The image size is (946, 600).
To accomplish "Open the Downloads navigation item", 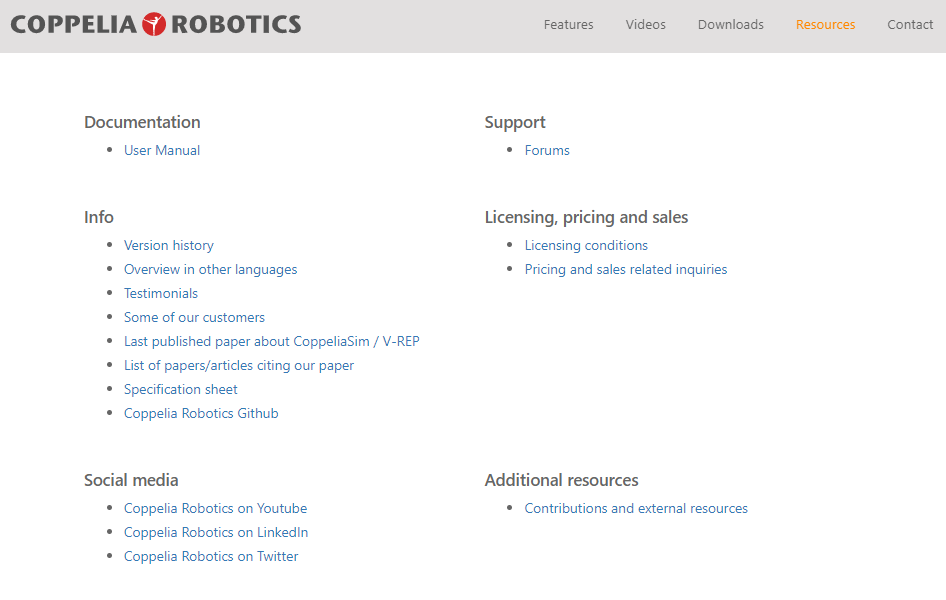I will (731, 25).
